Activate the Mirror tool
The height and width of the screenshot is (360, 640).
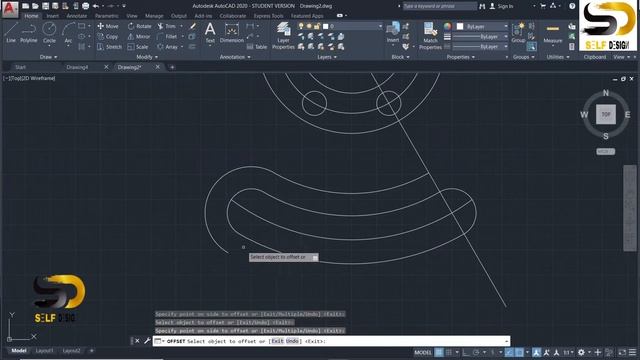coord(139,37)
